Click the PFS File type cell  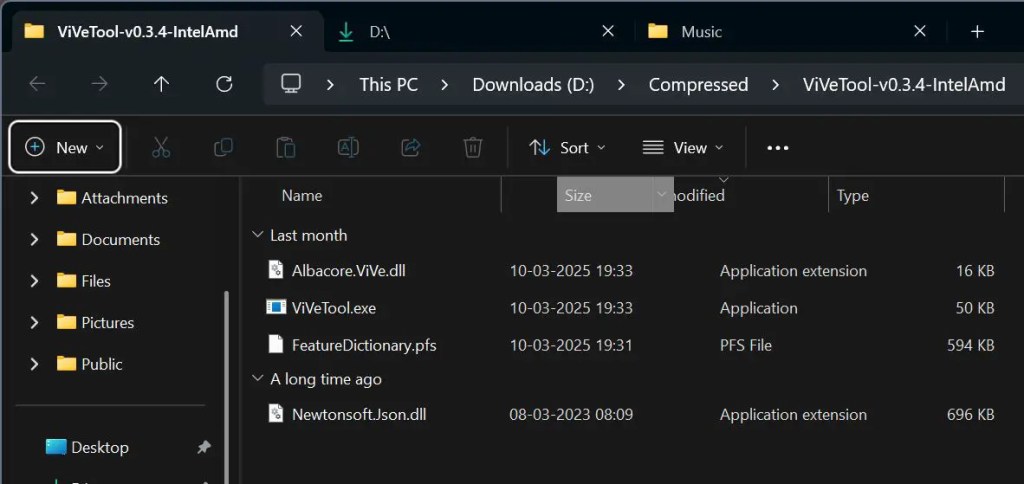[746, 345]
